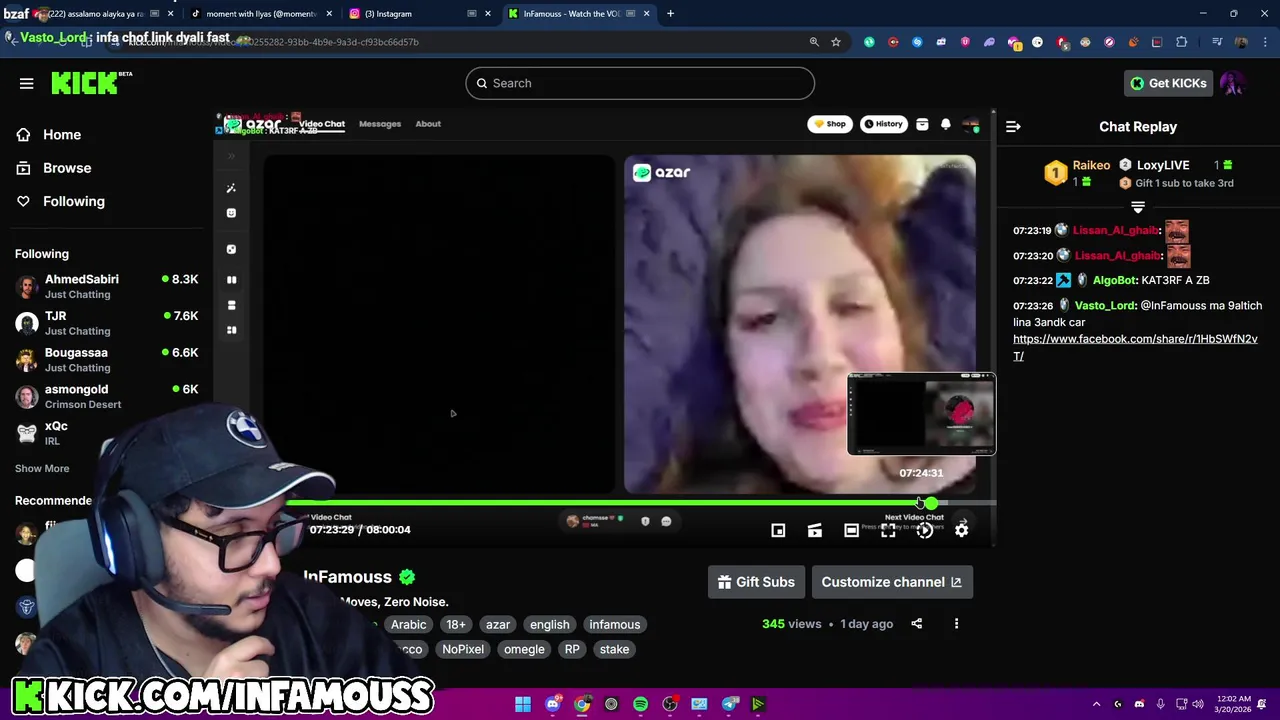
Task: Switch to Messages tab in Azar
Action: [380, 124]
